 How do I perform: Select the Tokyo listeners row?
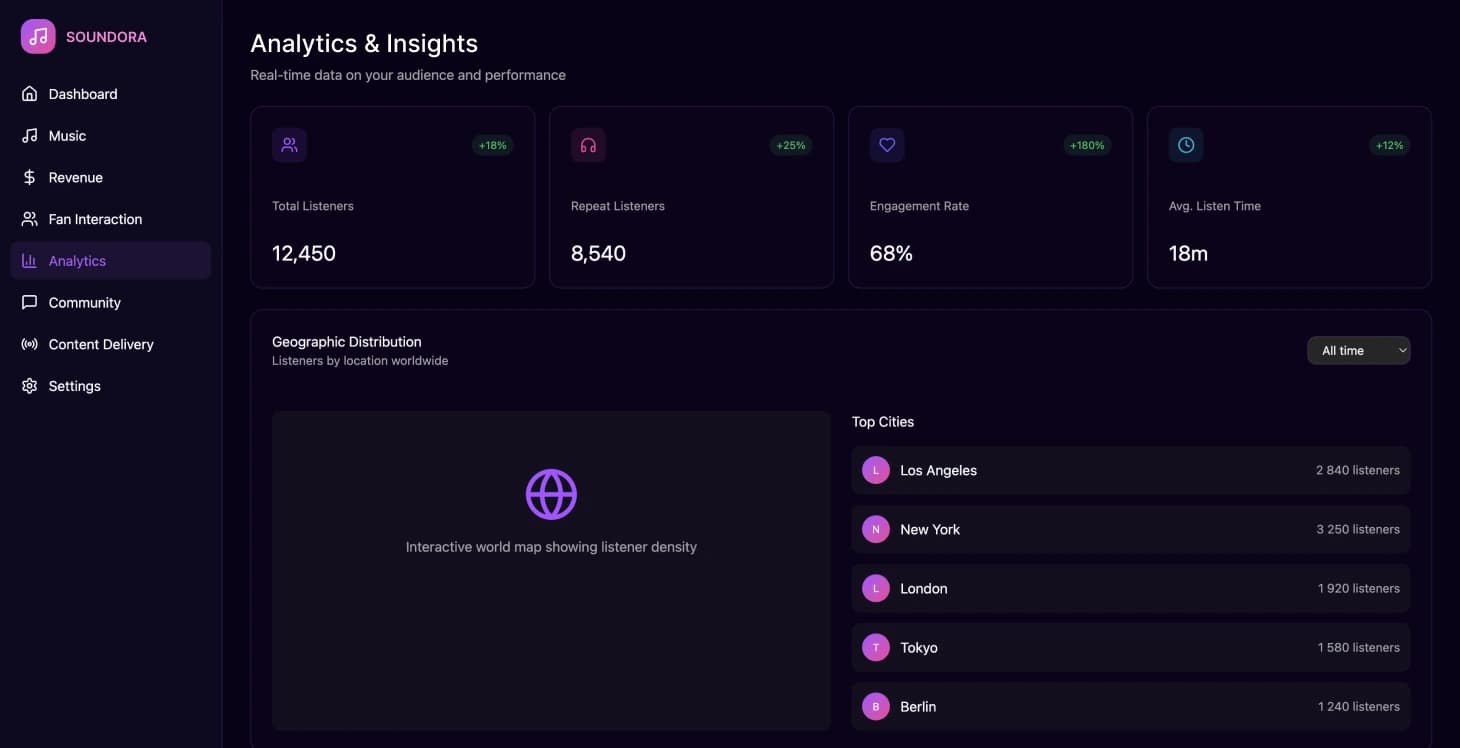[x=1129, y=647]
